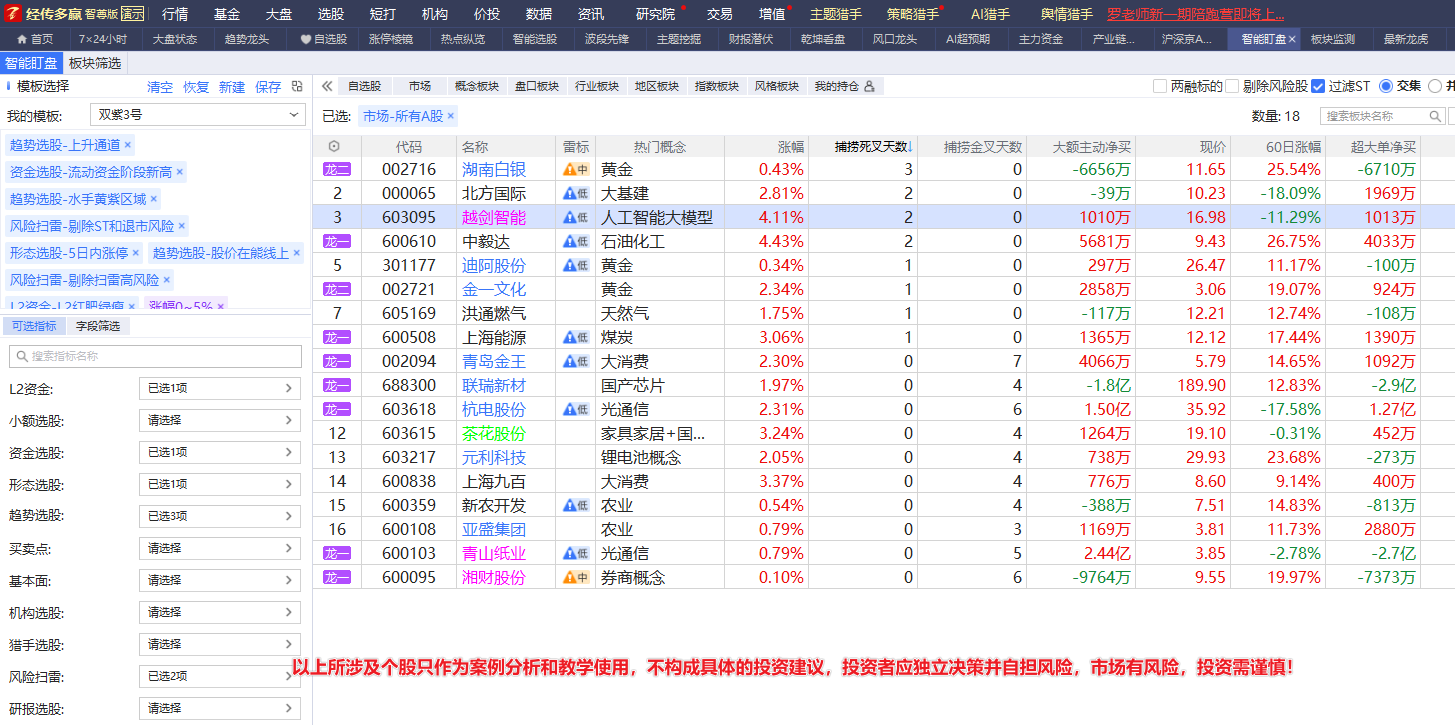Click the column settings gear icon in table header
1455x725 pixels.
[x=334, y=146]
